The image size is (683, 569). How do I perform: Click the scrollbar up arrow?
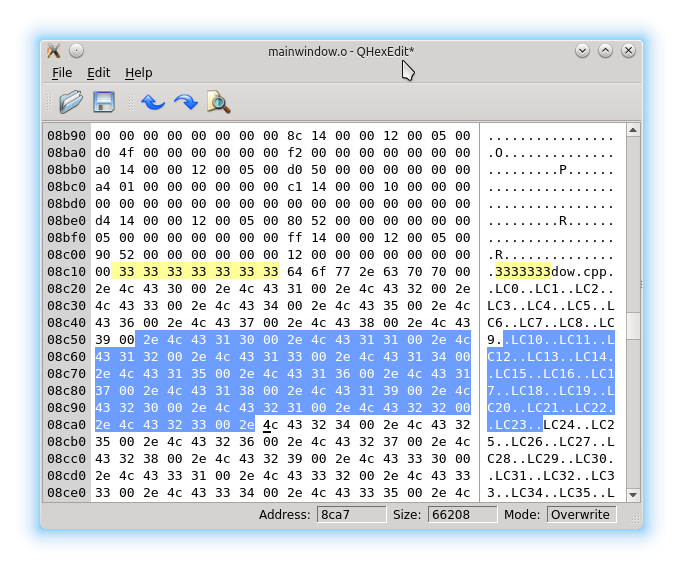click(x=633, y=130)
